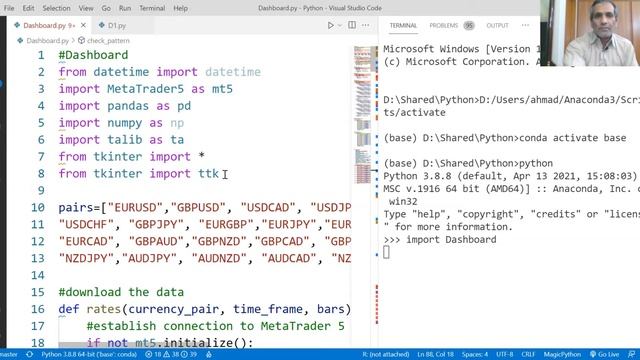Select the Python 3.8.8 interpreter status item
640x360 pixels.
[89, 354]
